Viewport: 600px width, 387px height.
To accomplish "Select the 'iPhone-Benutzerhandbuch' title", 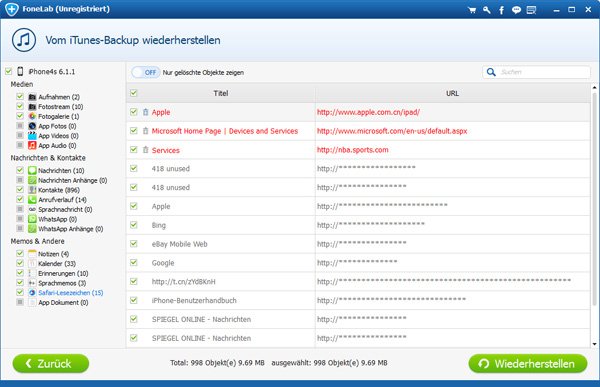I will click(x=194, y=300).
